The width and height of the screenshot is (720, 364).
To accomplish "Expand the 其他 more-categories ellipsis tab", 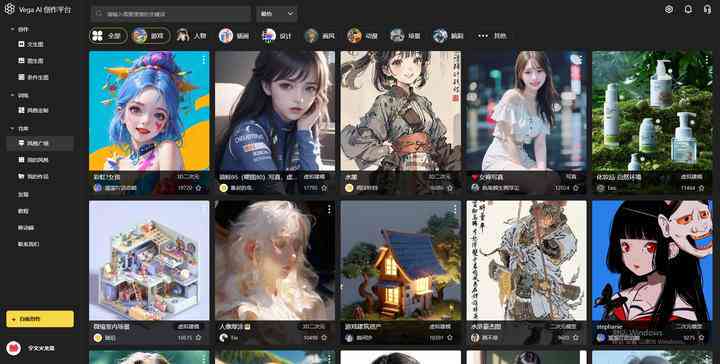I will pos(492,35).
